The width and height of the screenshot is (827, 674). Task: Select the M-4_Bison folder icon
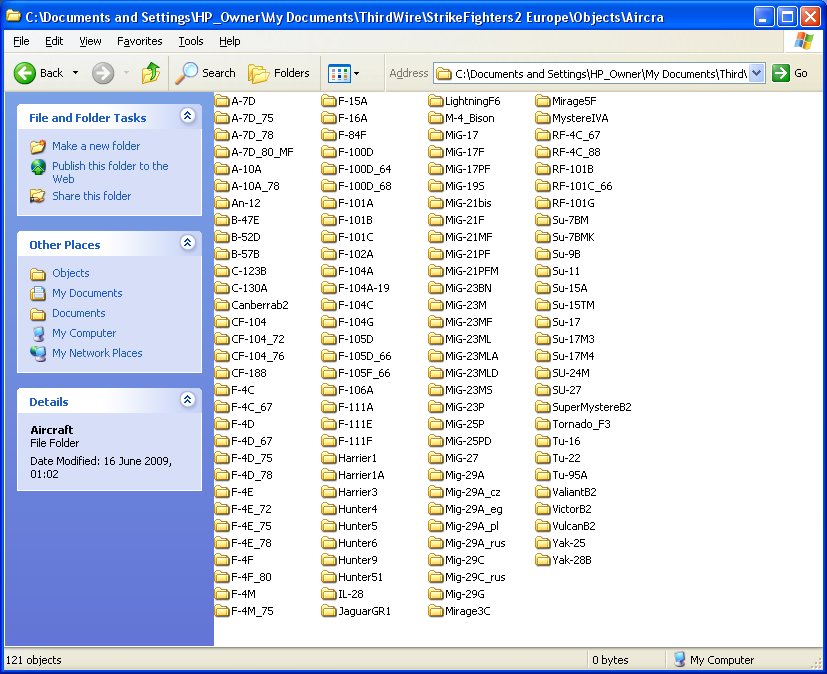coord(436,118)
